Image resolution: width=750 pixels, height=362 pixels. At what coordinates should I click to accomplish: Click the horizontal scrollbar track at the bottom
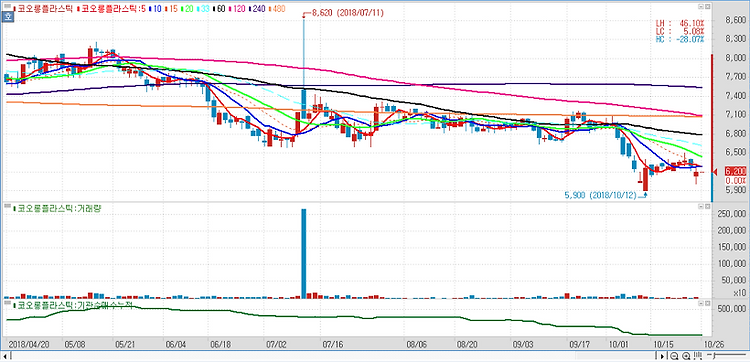tap(333, 356)
